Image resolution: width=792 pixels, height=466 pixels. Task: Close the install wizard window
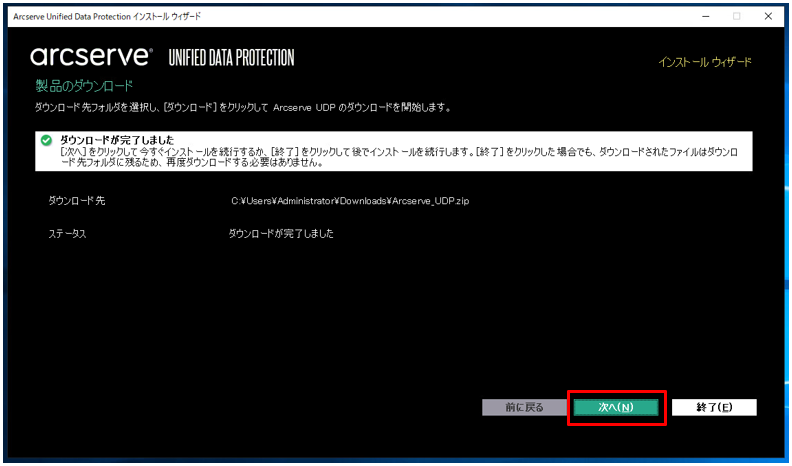tap(768, 16)
